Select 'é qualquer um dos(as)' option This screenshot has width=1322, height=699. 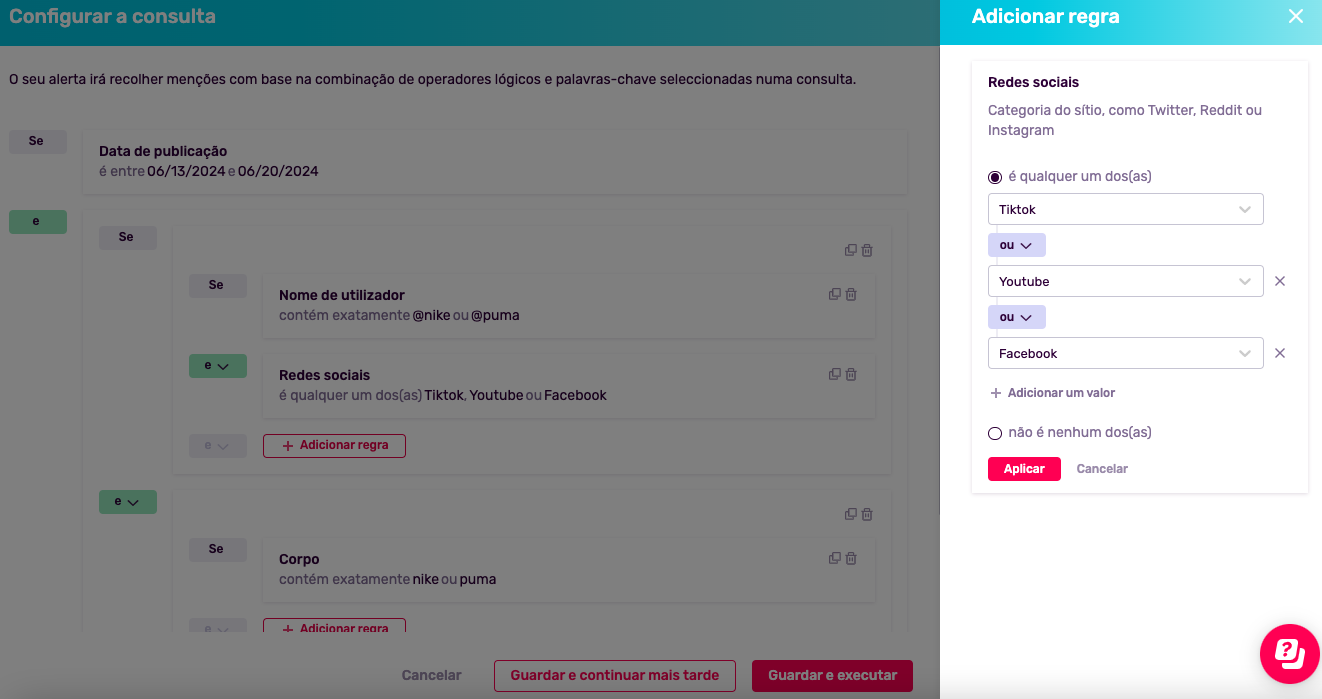pyautogui.click(x=995, y=177)
